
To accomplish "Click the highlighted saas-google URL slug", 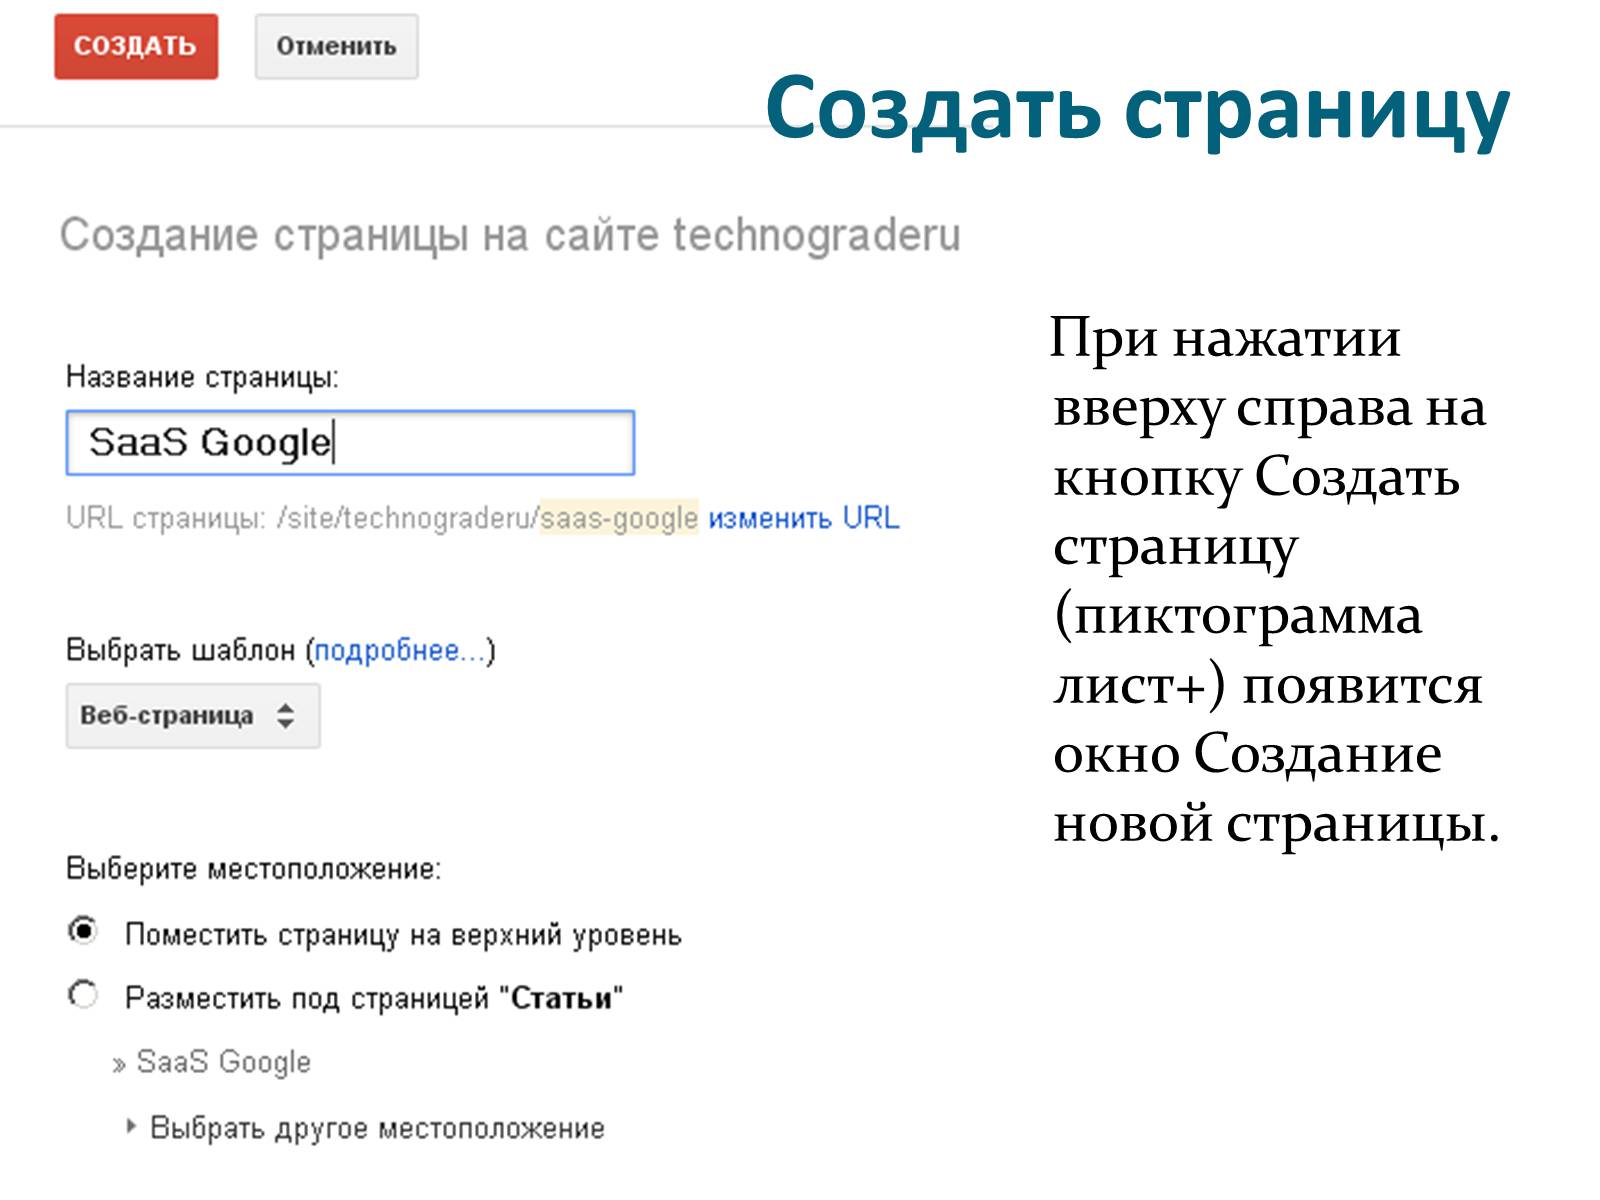I will click(x=619, y=518).
